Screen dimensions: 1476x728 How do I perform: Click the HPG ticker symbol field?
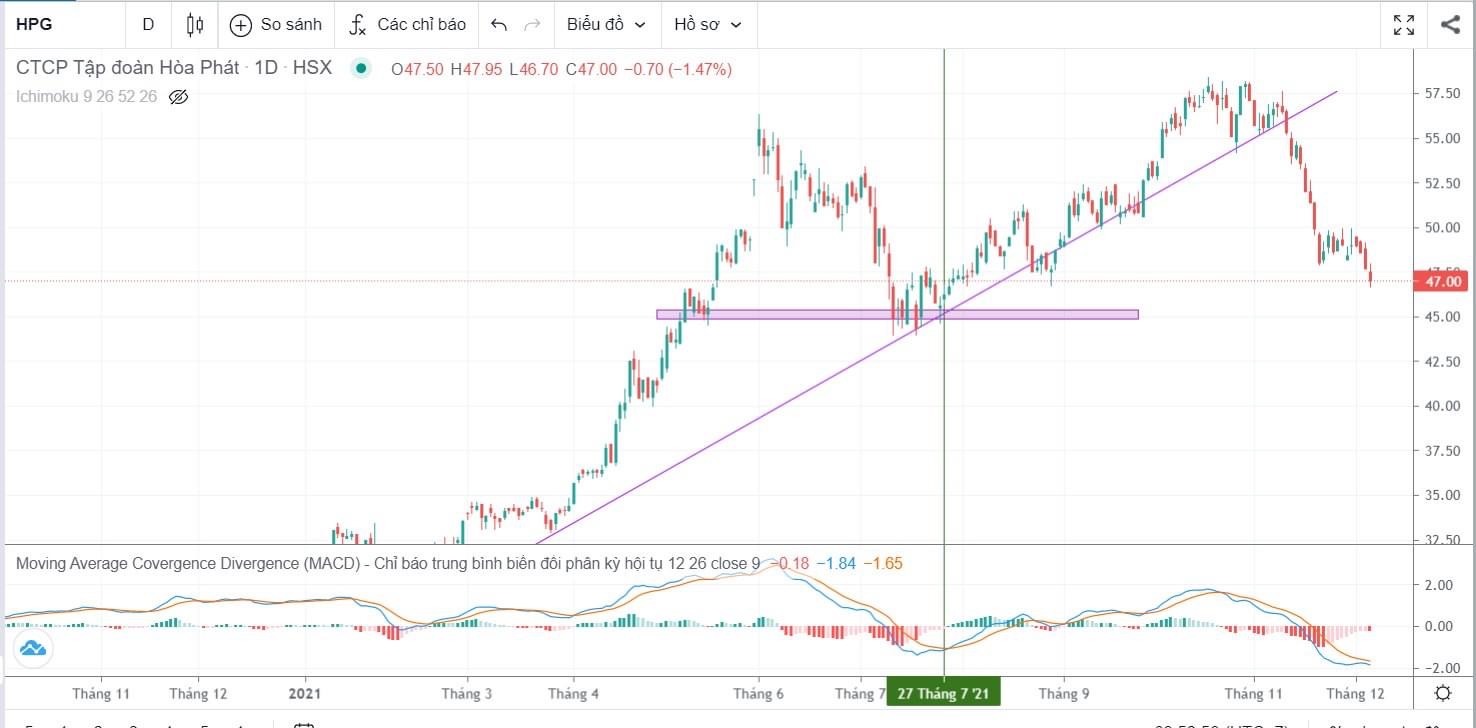click(x=50, y=25)
